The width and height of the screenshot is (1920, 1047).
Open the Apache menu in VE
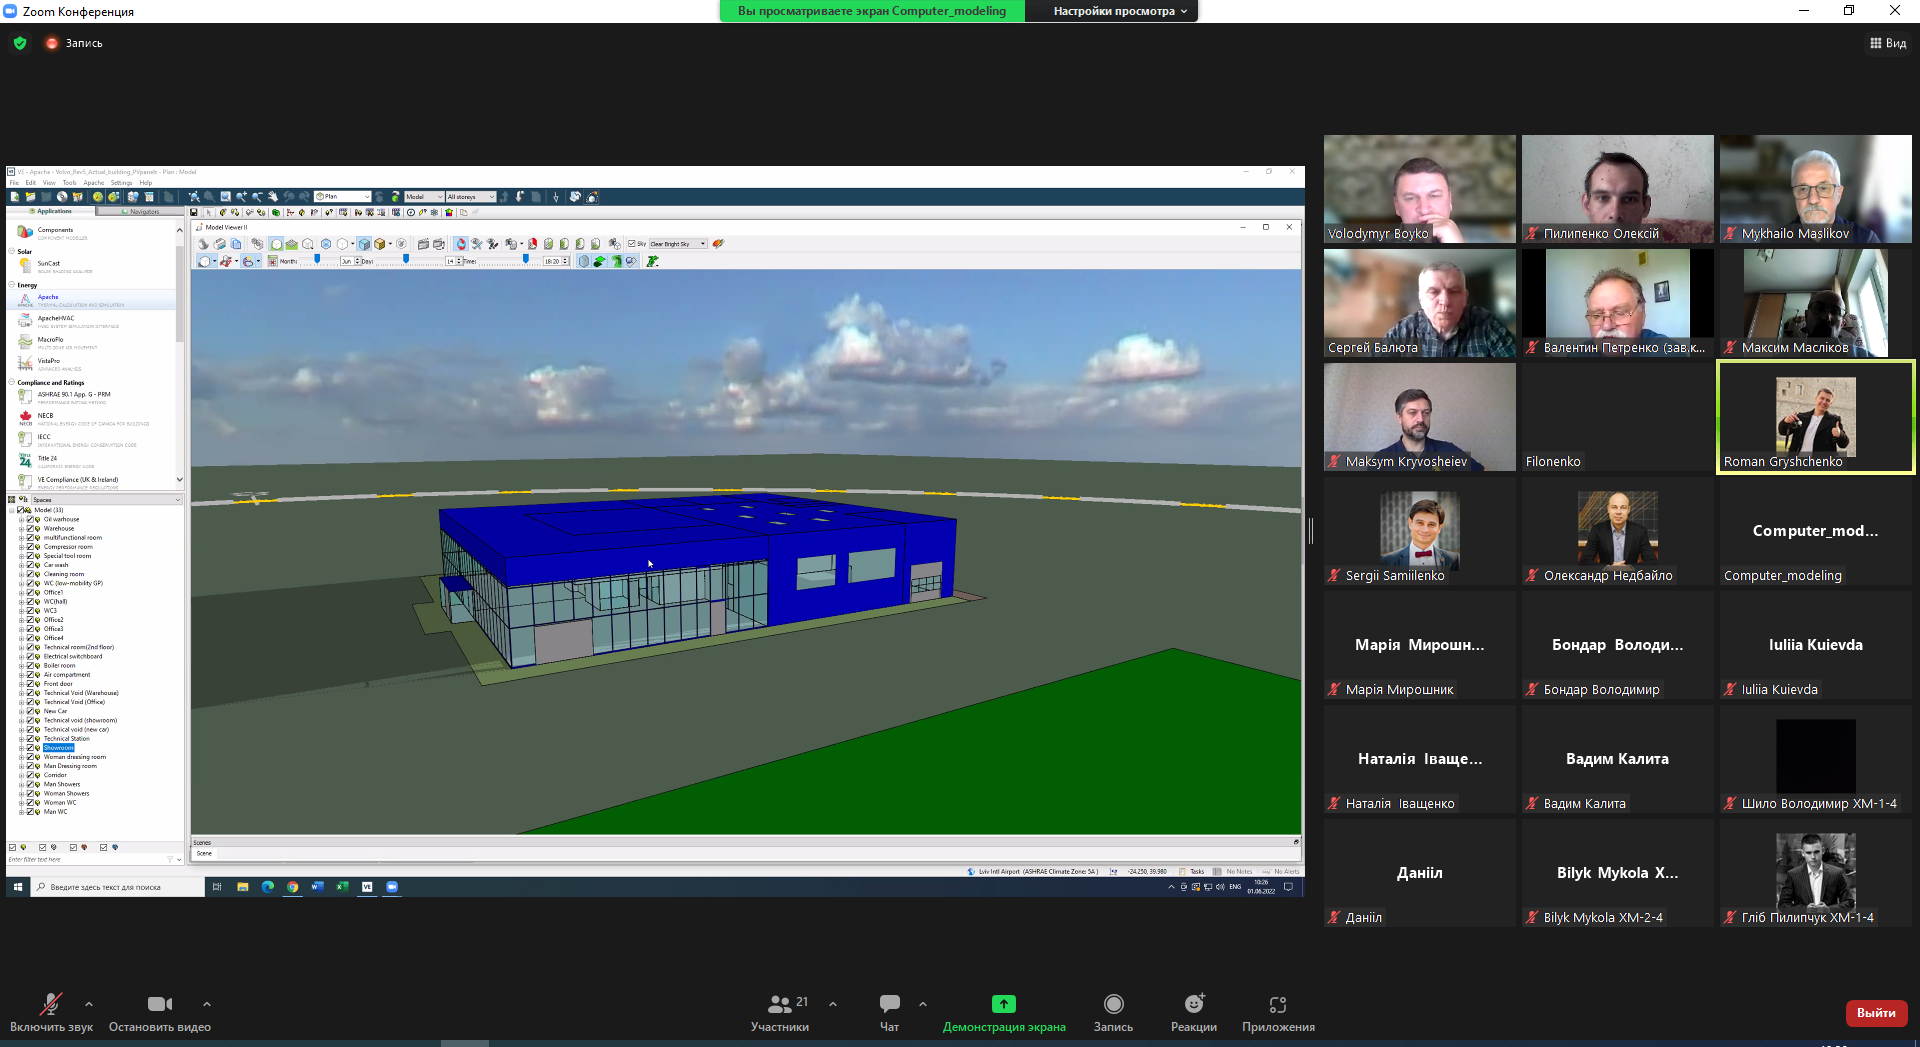click(x=93, y=183)
